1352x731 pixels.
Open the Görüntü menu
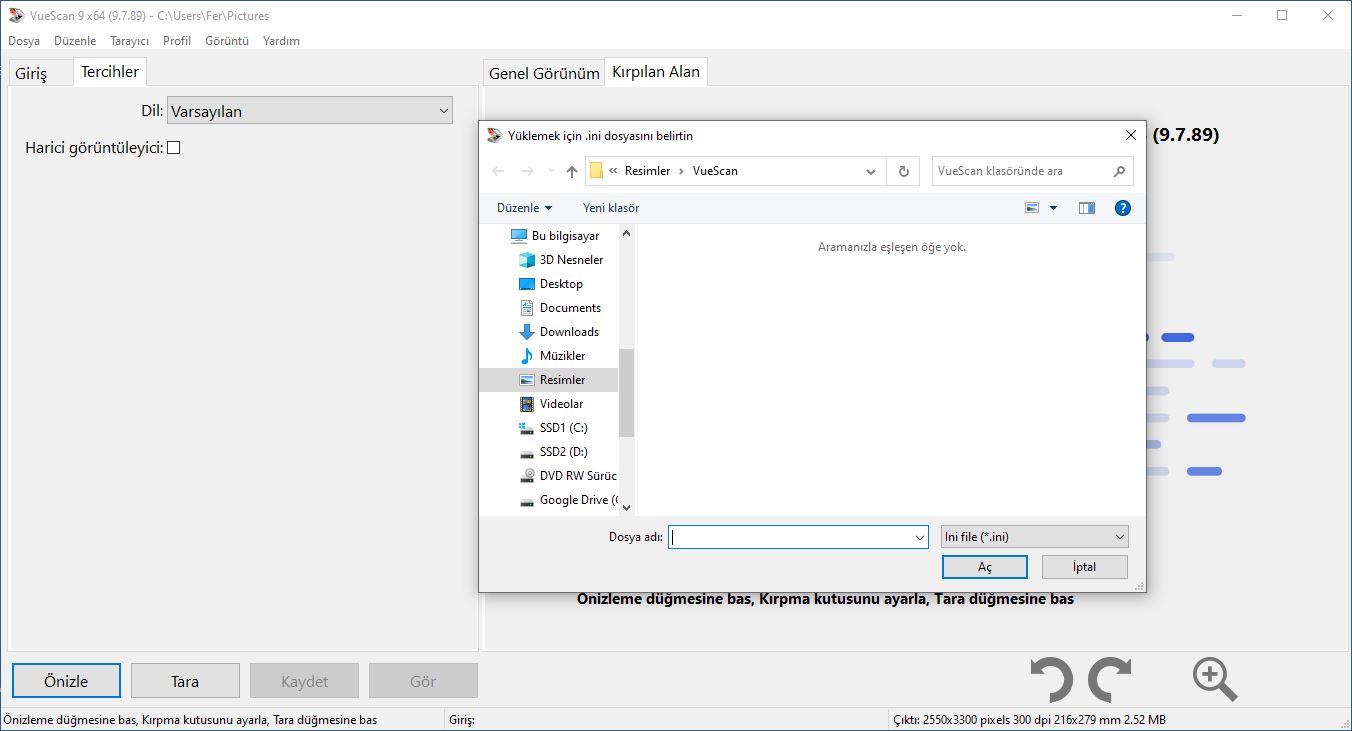click(227, 41)
